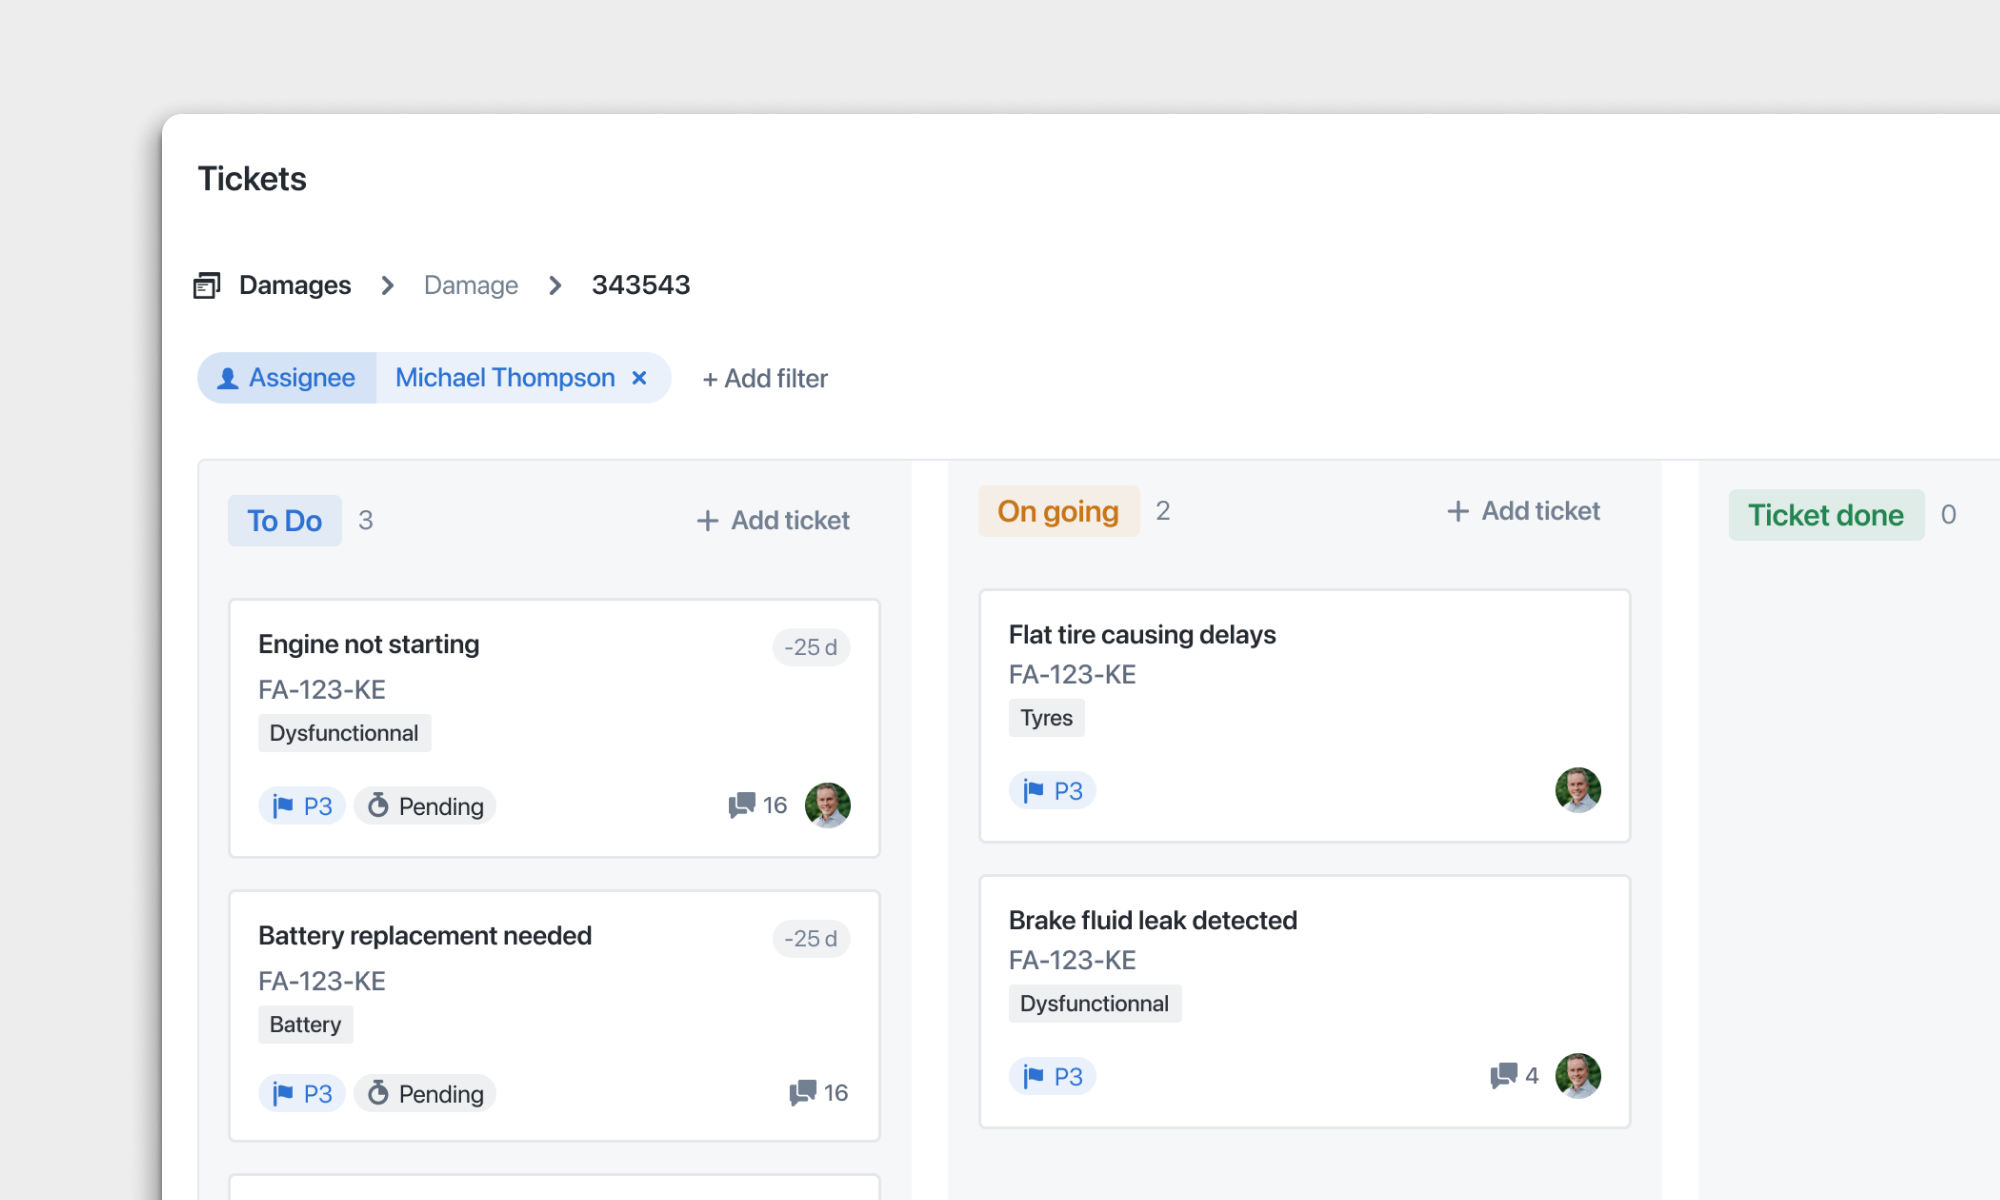The width and height of the screenshot is (2000, 1200).
Task: Click -25 d badge on Engine ticket
Action: pyautogui.click(x=811, y=647)
